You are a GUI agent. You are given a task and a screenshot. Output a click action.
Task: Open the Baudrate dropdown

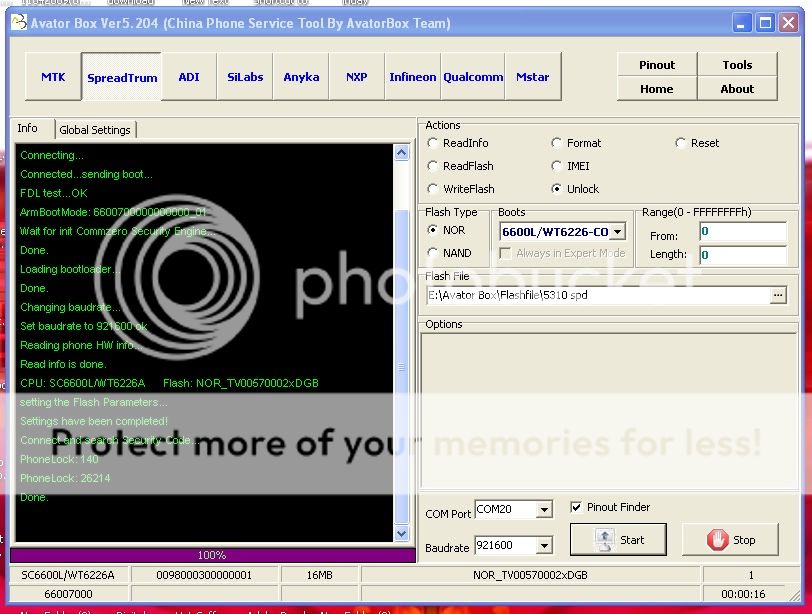coord(543,546)
